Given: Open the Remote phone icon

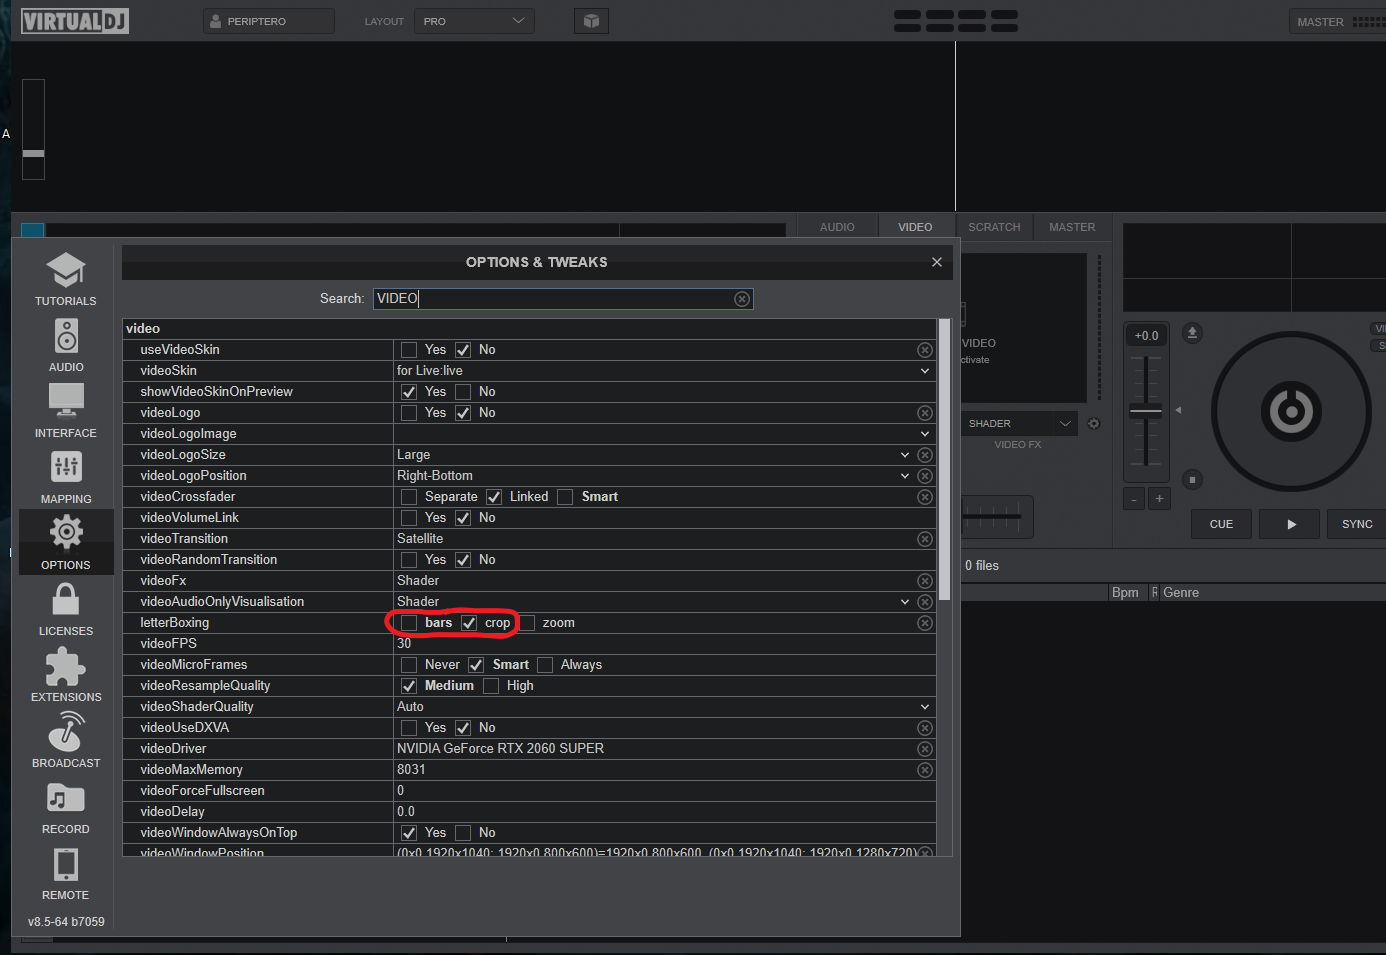Looking at the screenshot, I should (x=66, y=864).
